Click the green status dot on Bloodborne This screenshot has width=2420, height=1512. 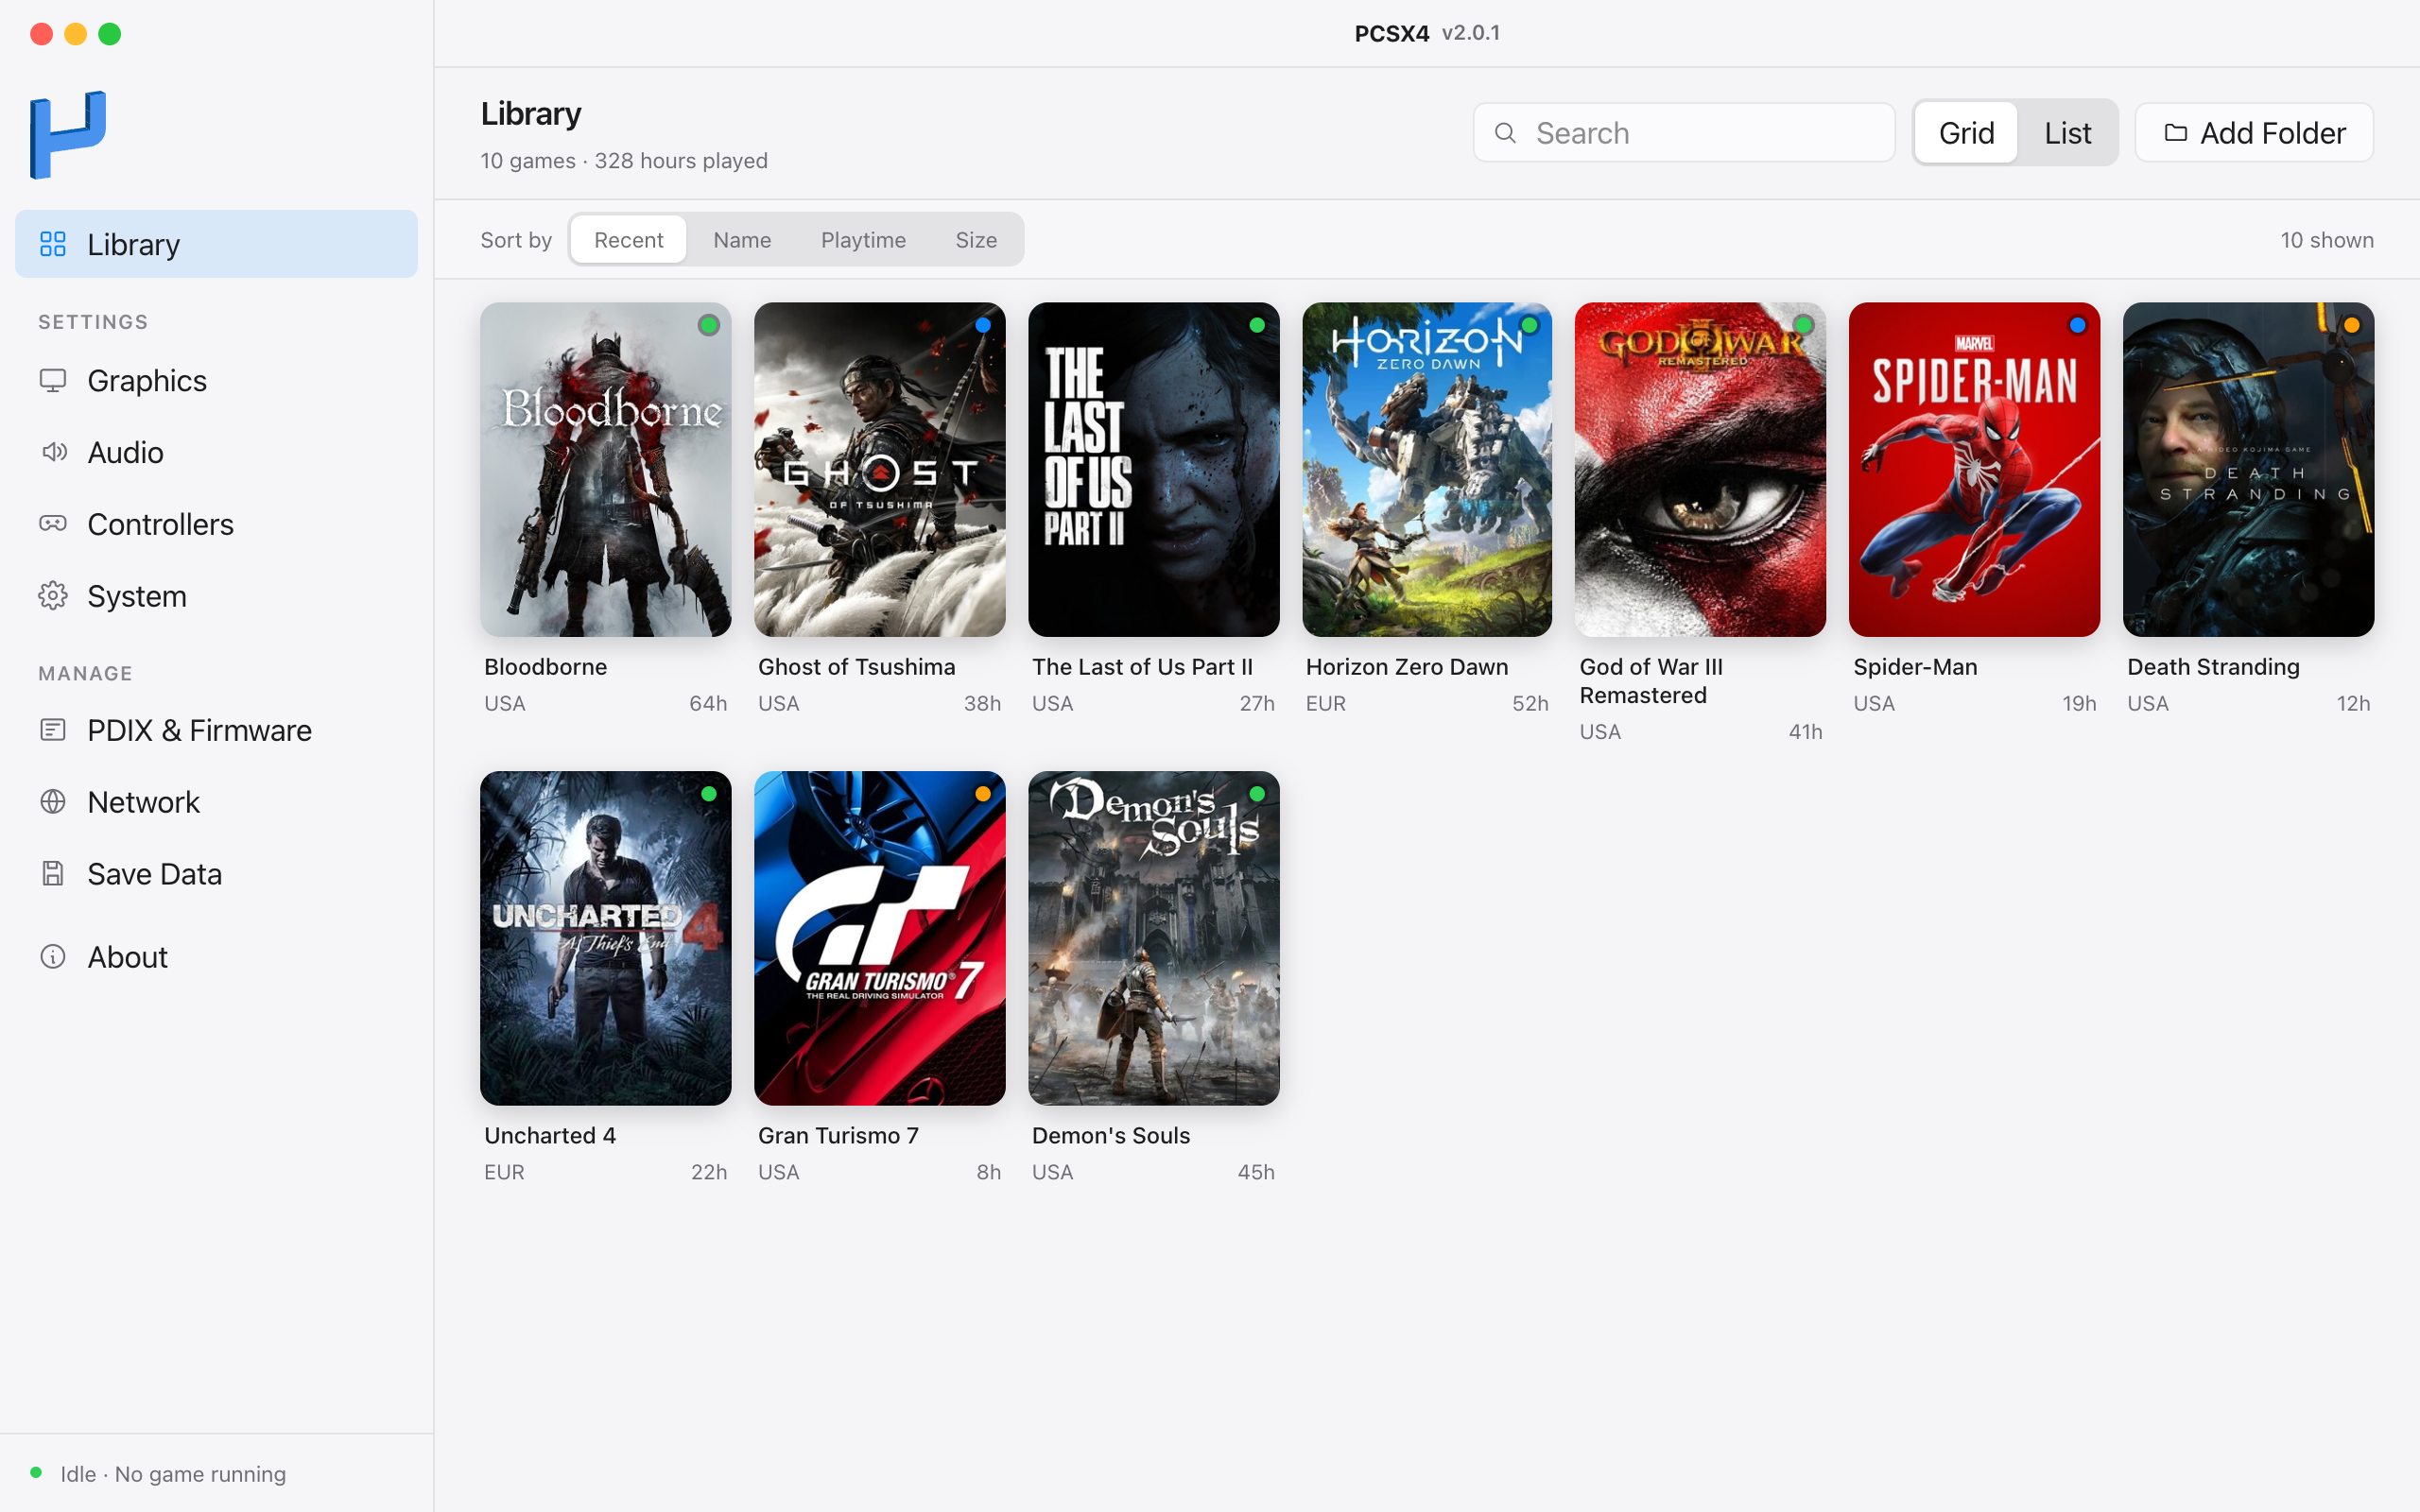(709, 325)
